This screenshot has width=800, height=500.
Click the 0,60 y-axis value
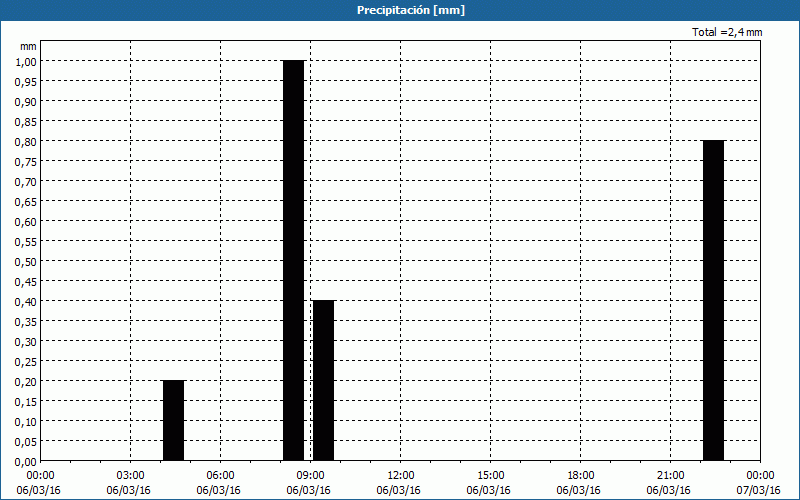pyautogui.click(x=25, y=221)
